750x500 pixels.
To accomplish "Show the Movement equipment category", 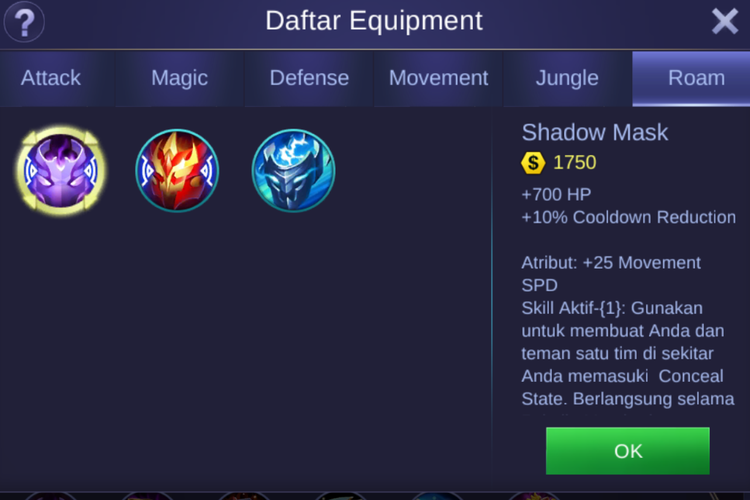I will pos(438,78).
